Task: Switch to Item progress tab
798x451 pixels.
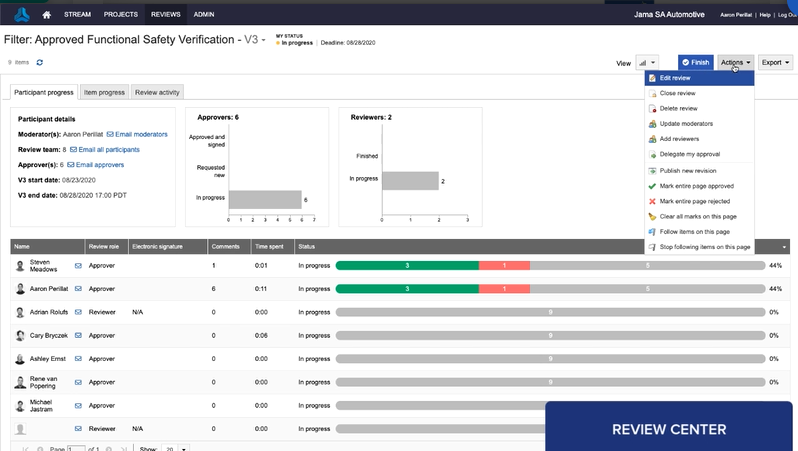Action: (104, 92)
